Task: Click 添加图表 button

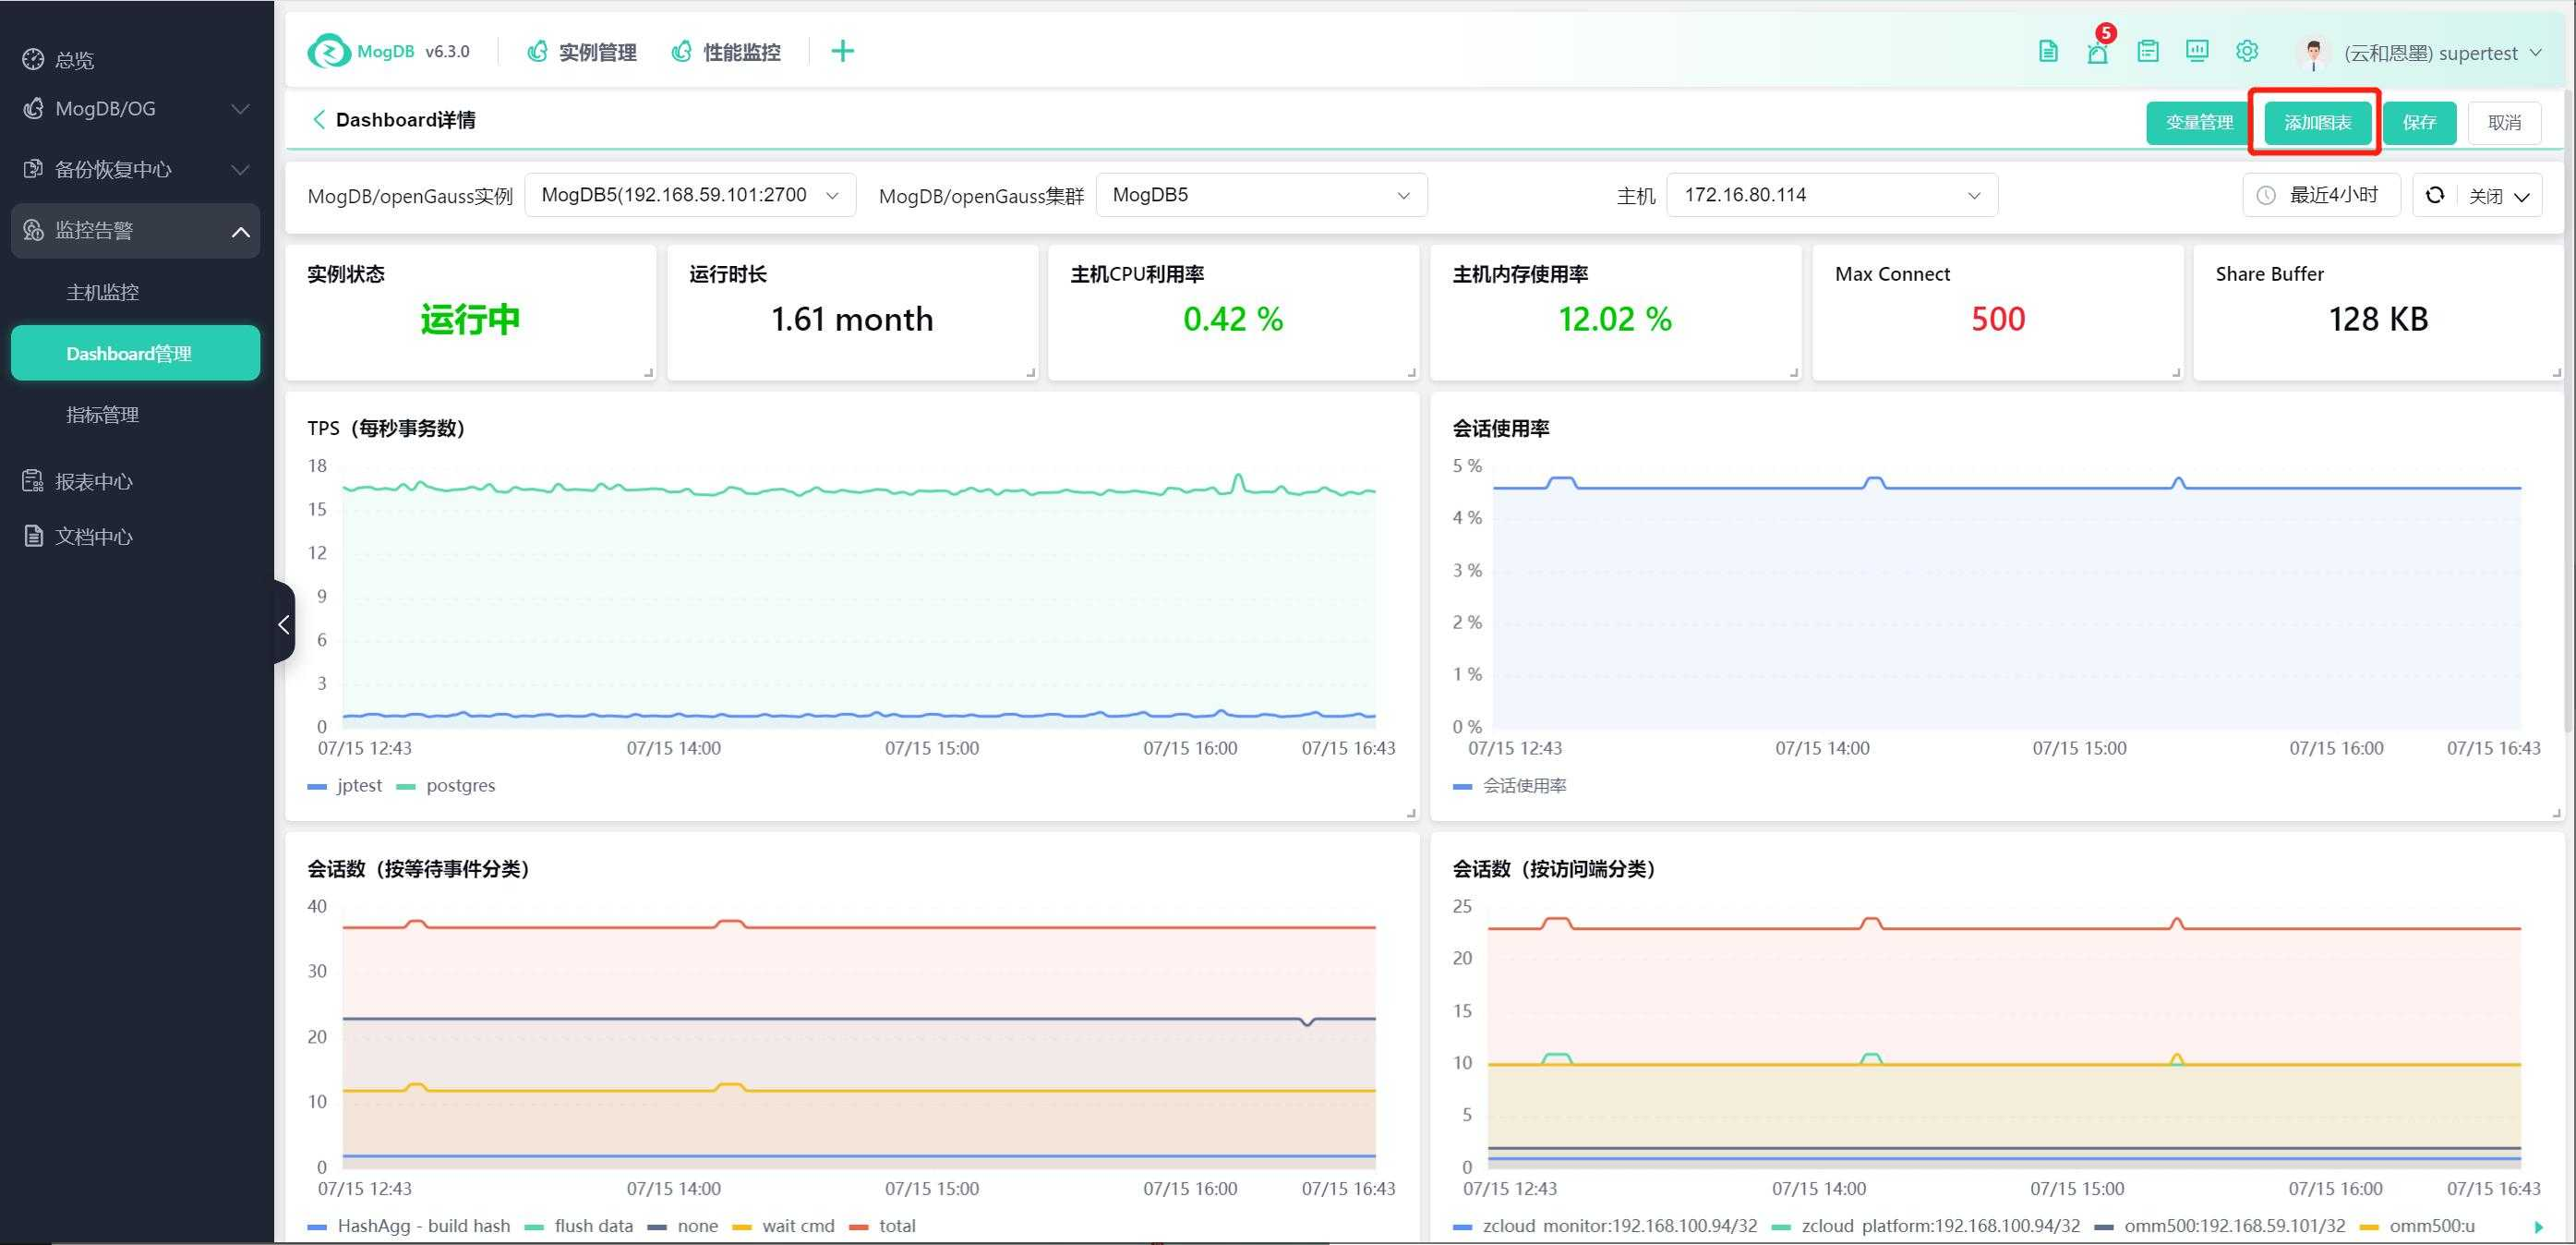Action: pyautogui.click(x=2317, y=122)
